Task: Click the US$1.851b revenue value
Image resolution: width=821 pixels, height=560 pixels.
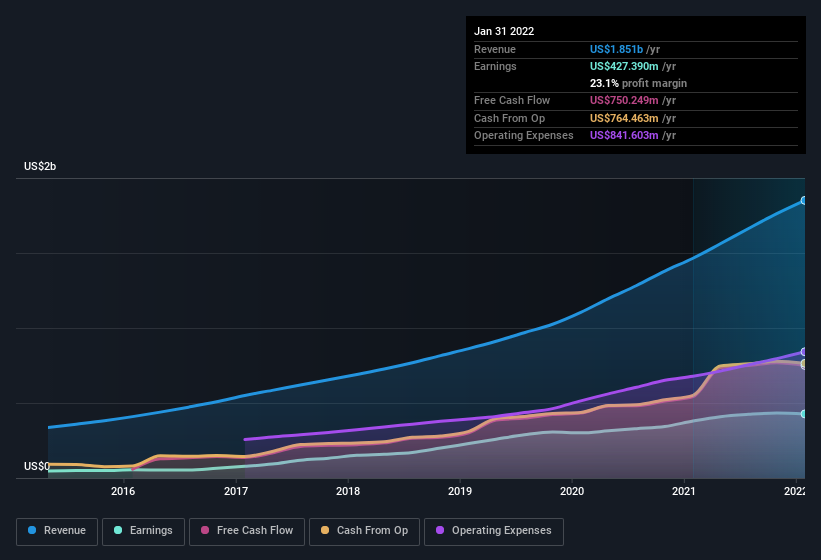Action: (616, 49)
